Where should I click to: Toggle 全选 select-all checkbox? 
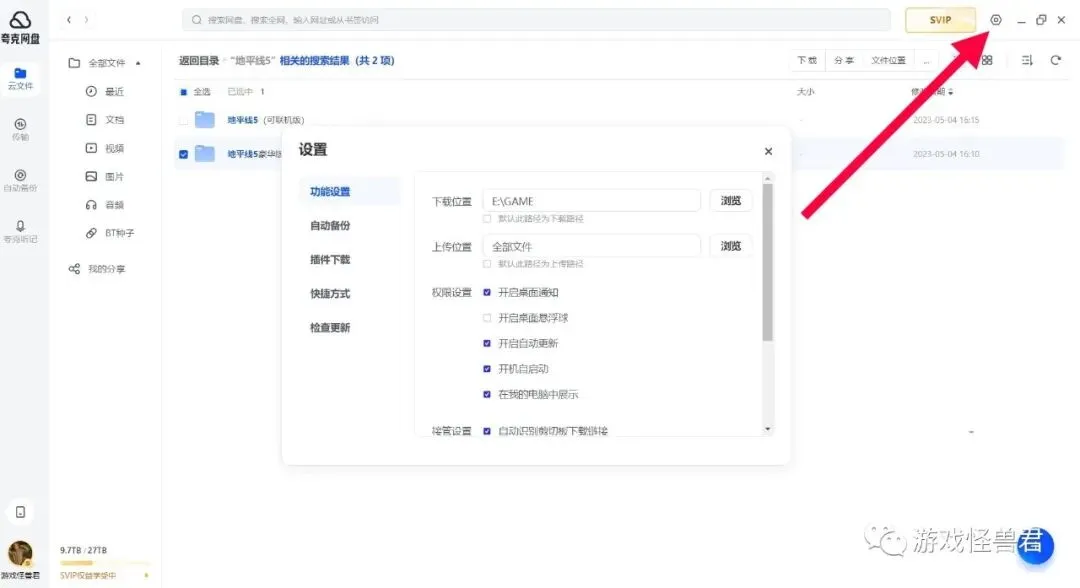pos(183,92)
